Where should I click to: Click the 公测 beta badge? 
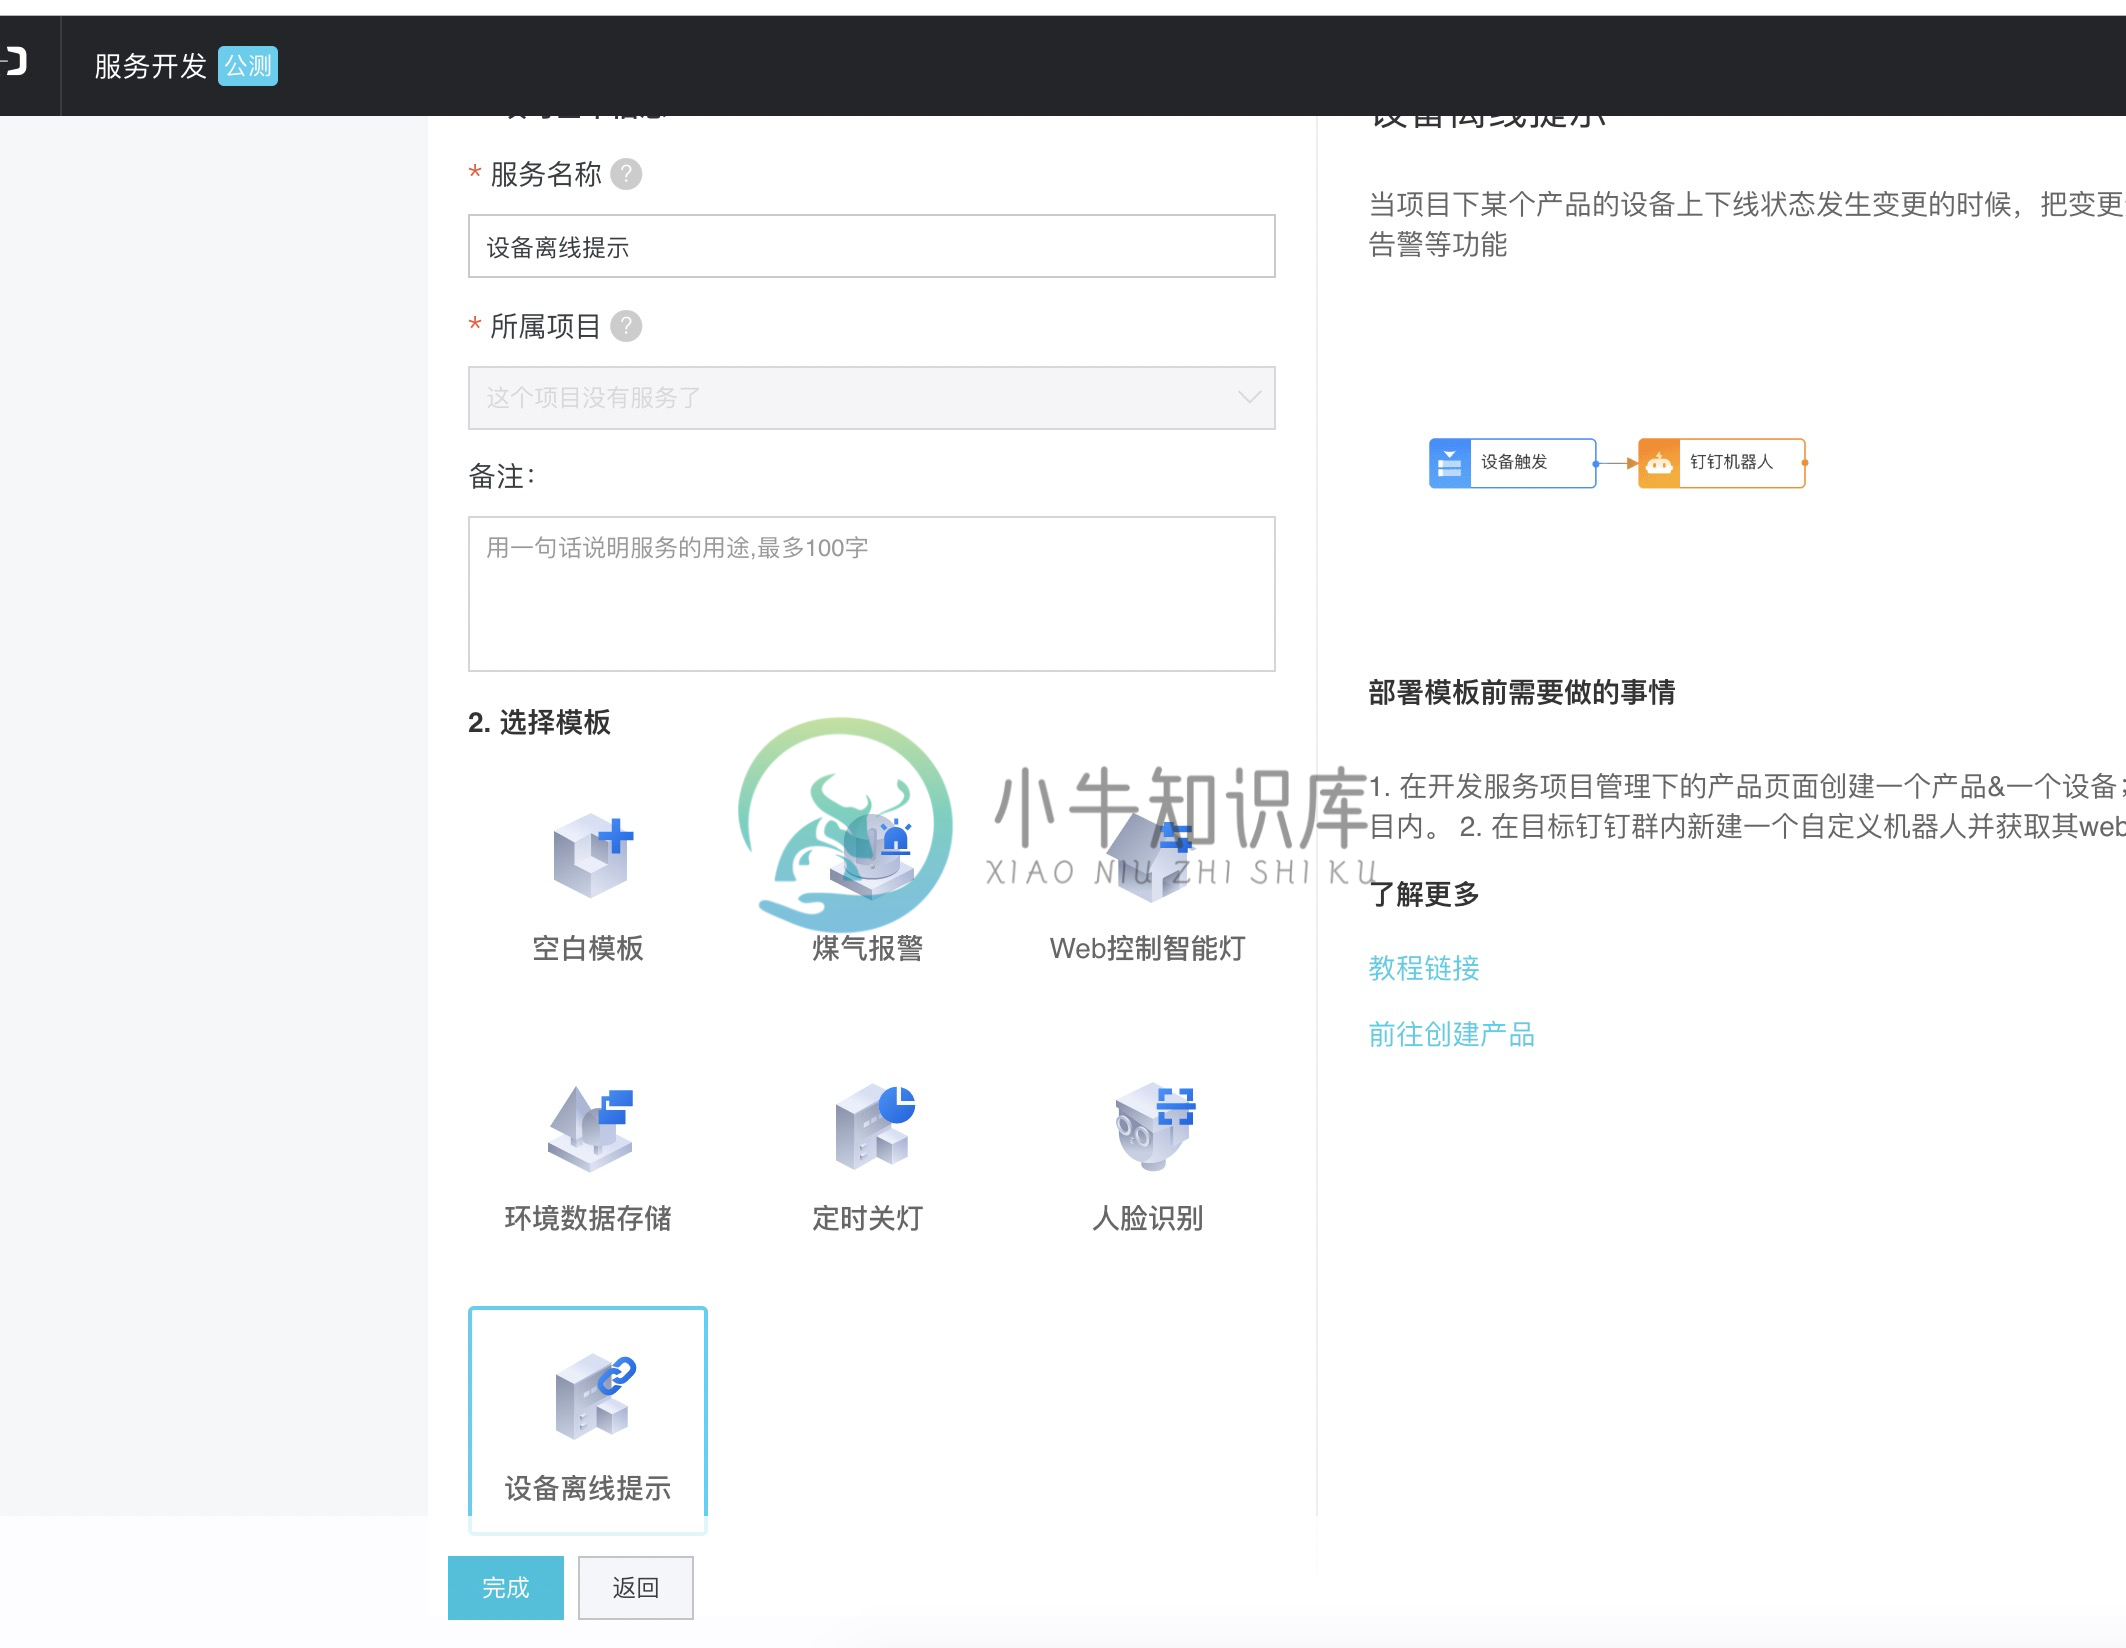point(248,66)
